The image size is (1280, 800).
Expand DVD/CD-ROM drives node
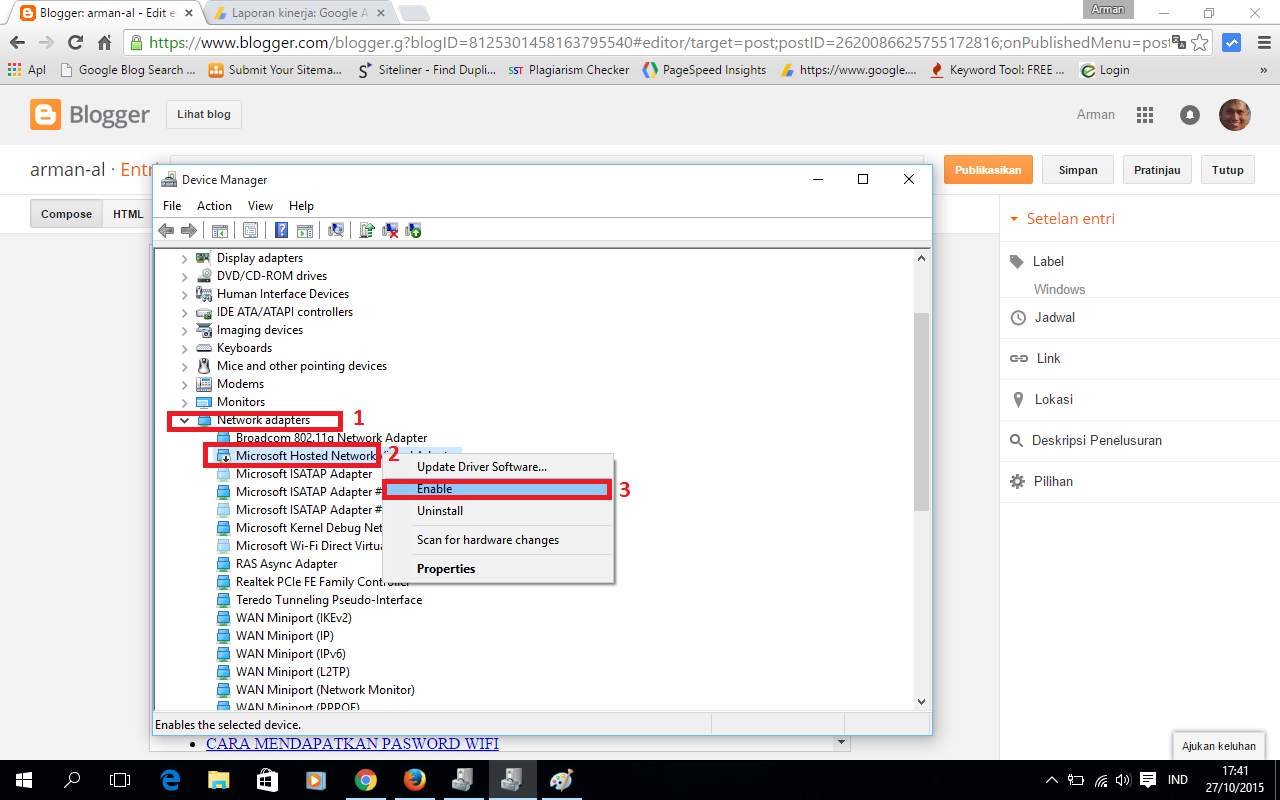184,276
